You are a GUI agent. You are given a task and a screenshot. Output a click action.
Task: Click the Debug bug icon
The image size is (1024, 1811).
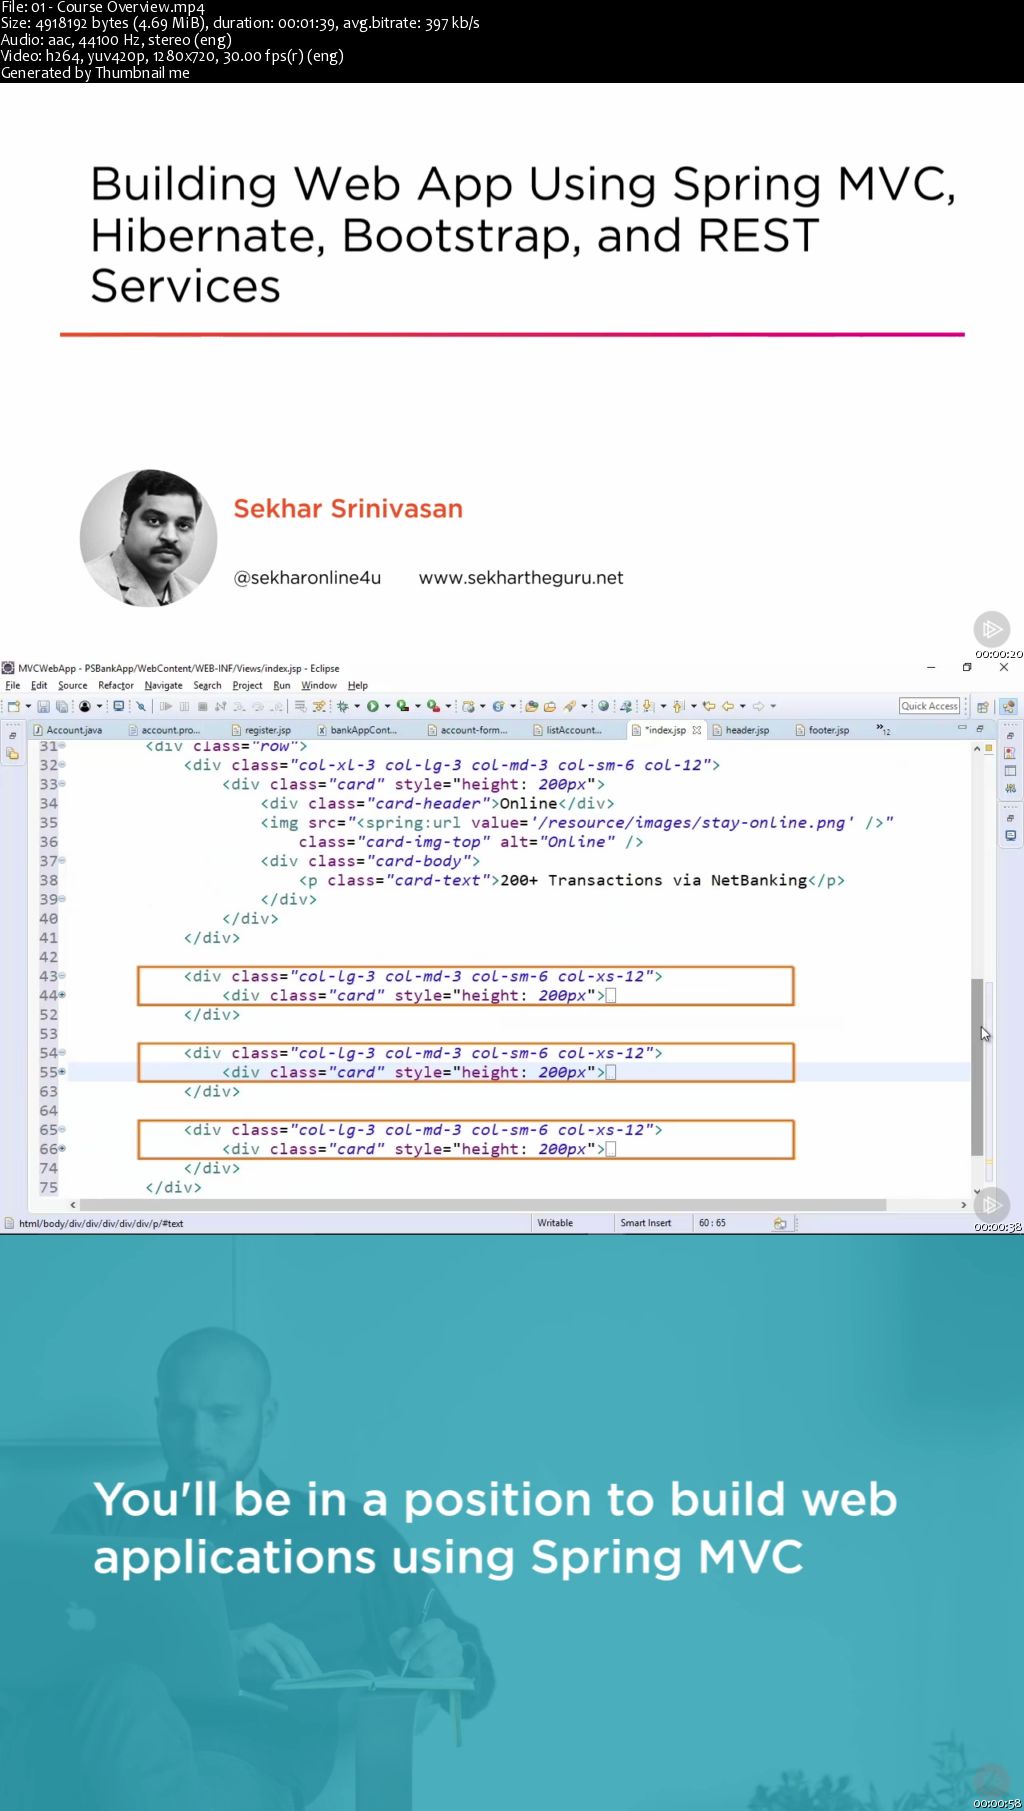tap(342, 706)
